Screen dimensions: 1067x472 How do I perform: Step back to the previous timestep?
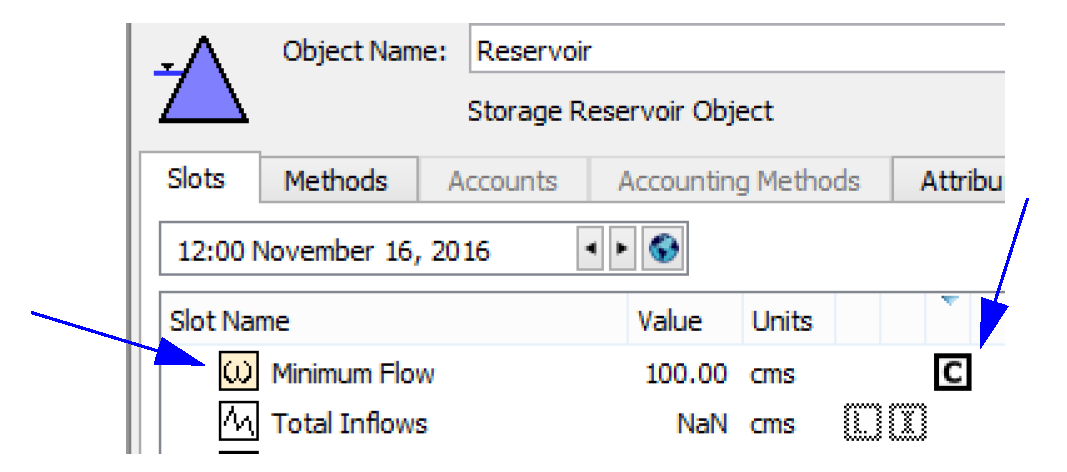[x=590, y=249]
